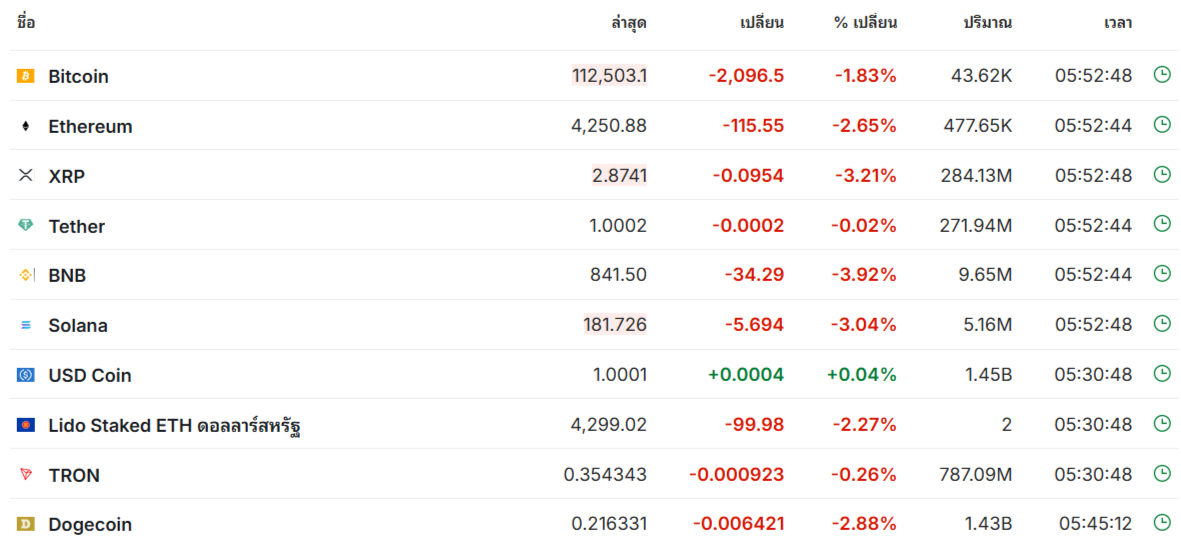
Task: Sort by the ชื่อ column header
Action: click(x=26, y=22)
